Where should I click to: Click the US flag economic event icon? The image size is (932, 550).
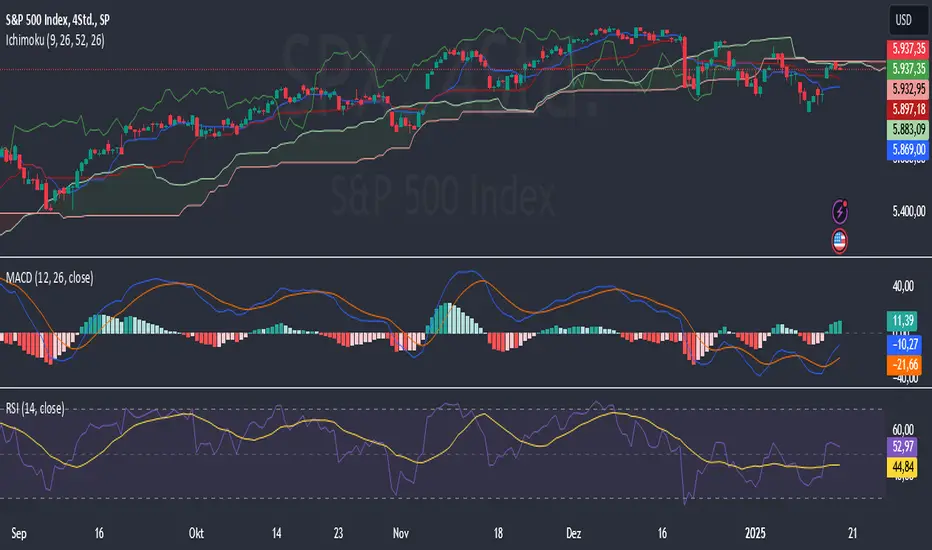click(x=839, y=241)
